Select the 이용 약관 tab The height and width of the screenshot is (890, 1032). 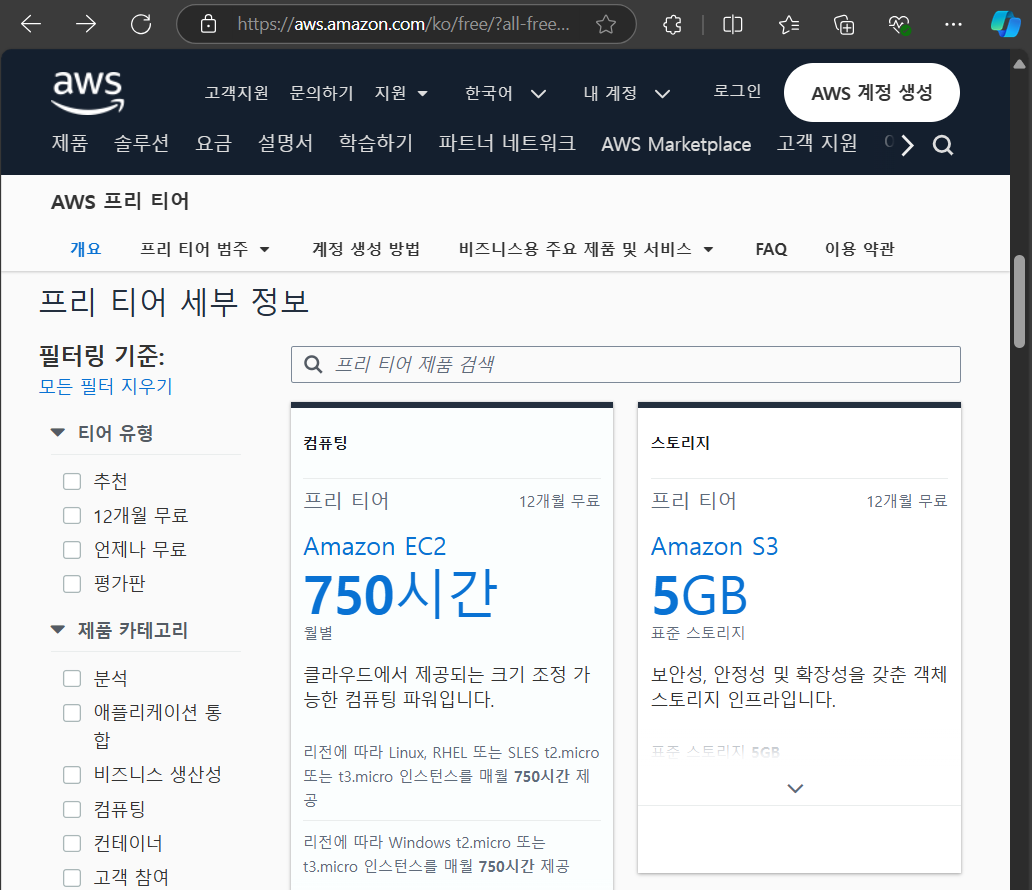[860, 249]
